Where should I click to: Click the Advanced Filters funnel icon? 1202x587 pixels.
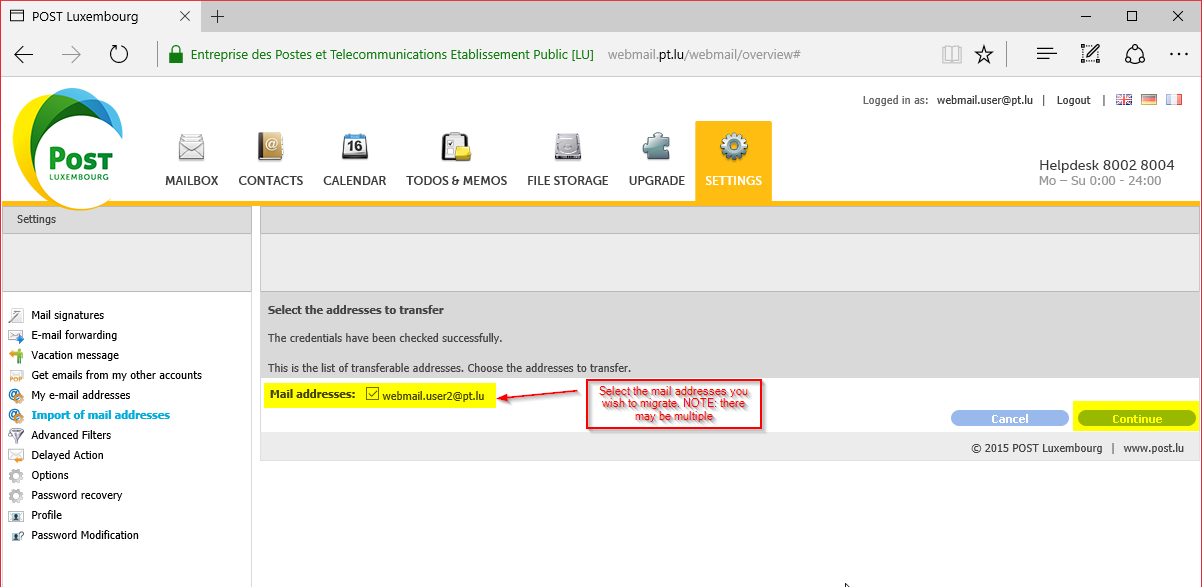pyautogui.click(x=16, y=435)
